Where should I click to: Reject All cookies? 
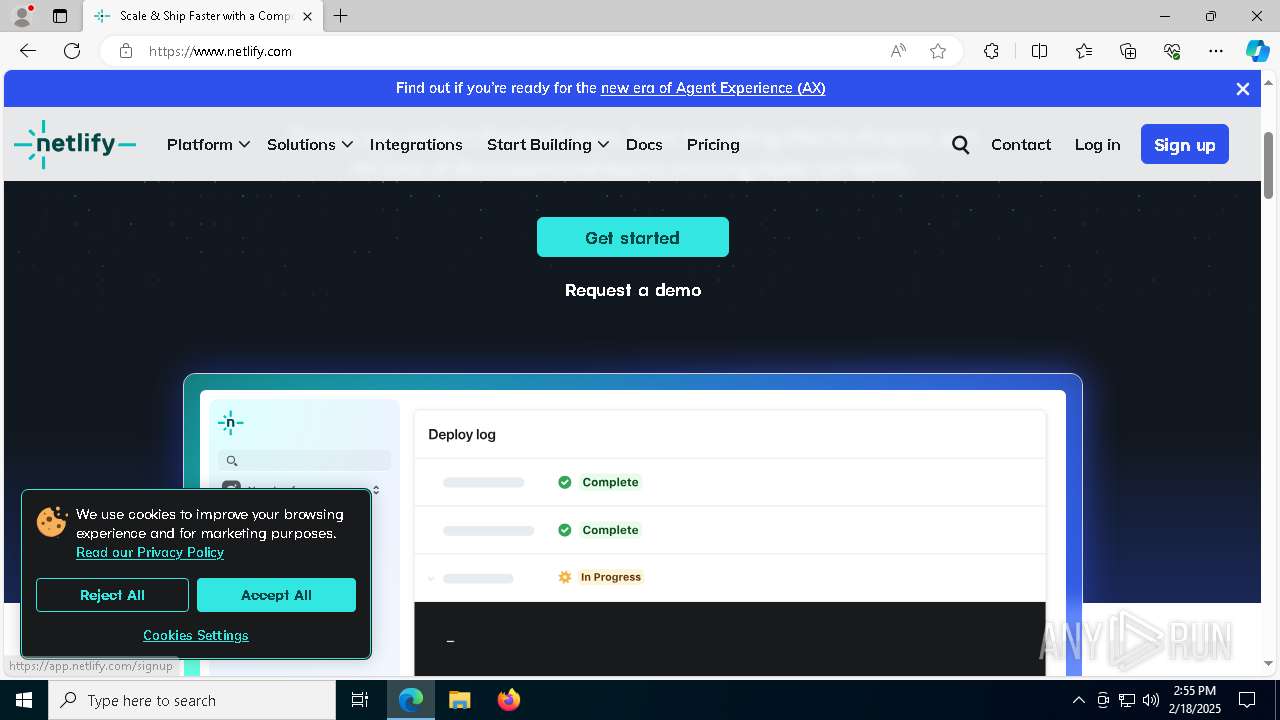coord(112,595)
